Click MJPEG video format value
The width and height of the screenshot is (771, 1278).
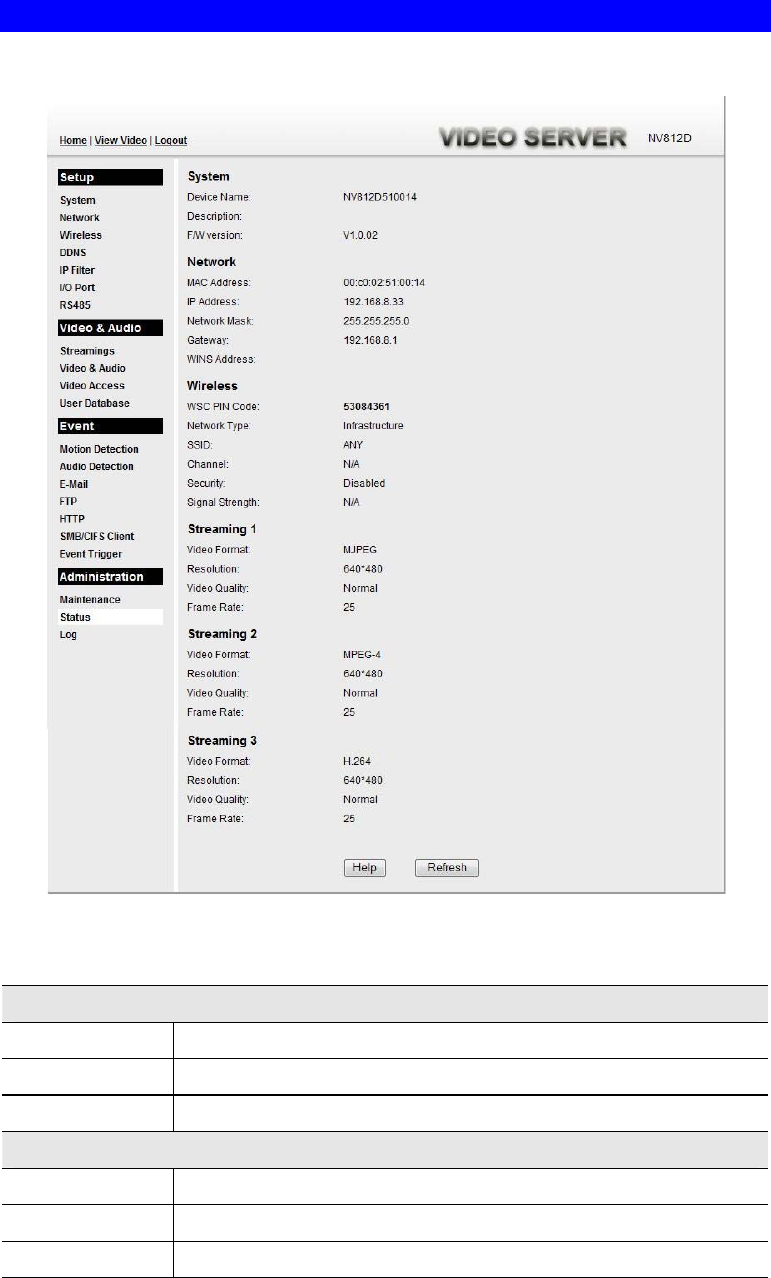point(359,550)
